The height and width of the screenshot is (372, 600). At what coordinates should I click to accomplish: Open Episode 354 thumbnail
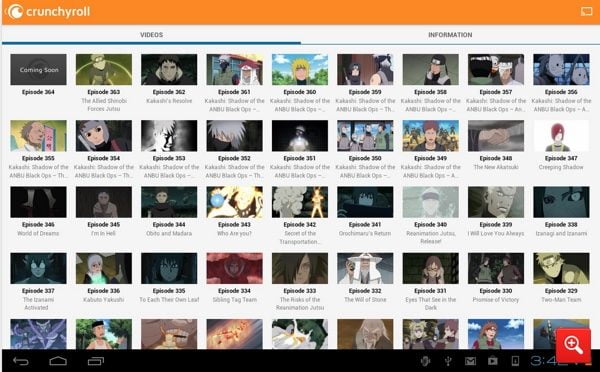tap(104, 135)
